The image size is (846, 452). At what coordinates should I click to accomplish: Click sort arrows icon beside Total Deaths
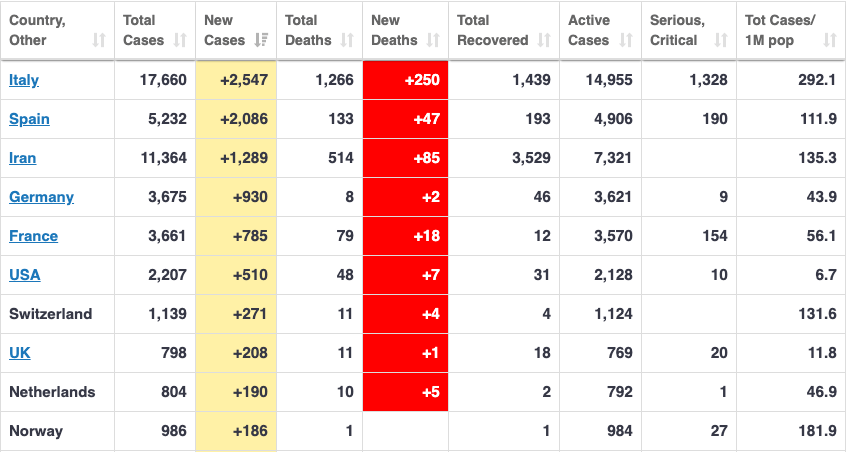click(x=347, y=40)
